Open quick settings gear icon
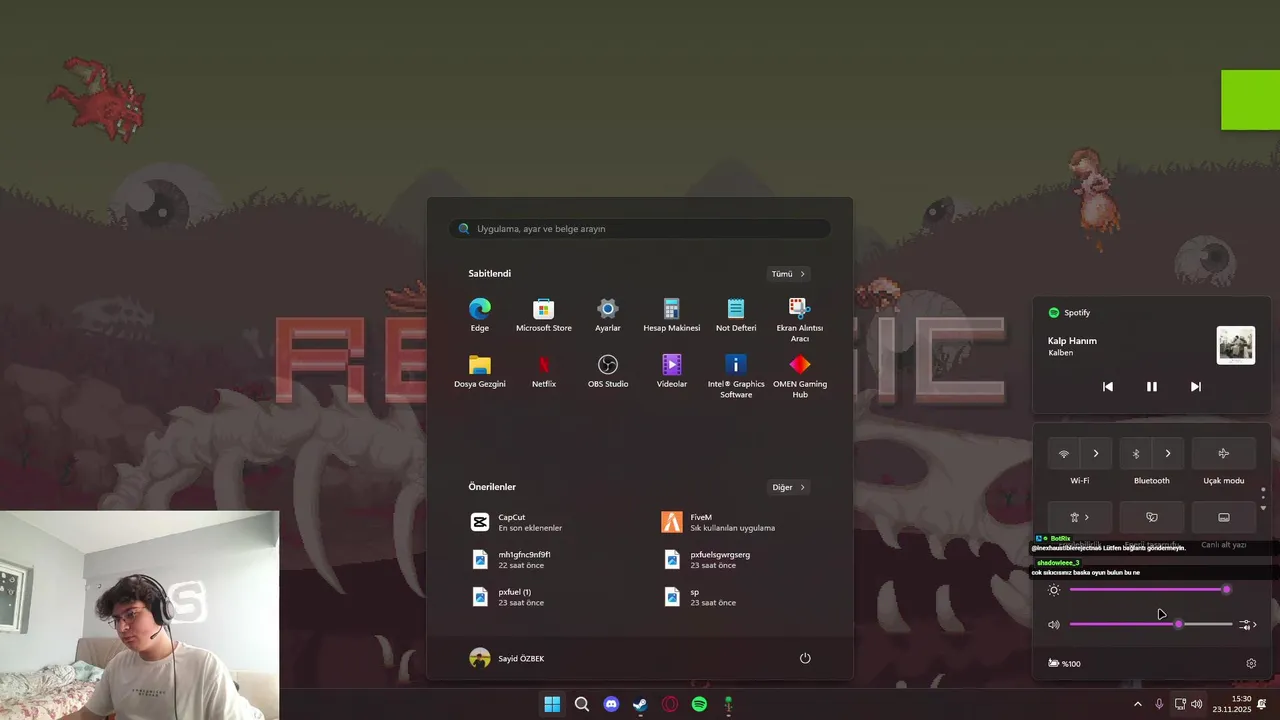Image resolution: width=1280 pixels, height=720 pixels. coord(1251,664)
